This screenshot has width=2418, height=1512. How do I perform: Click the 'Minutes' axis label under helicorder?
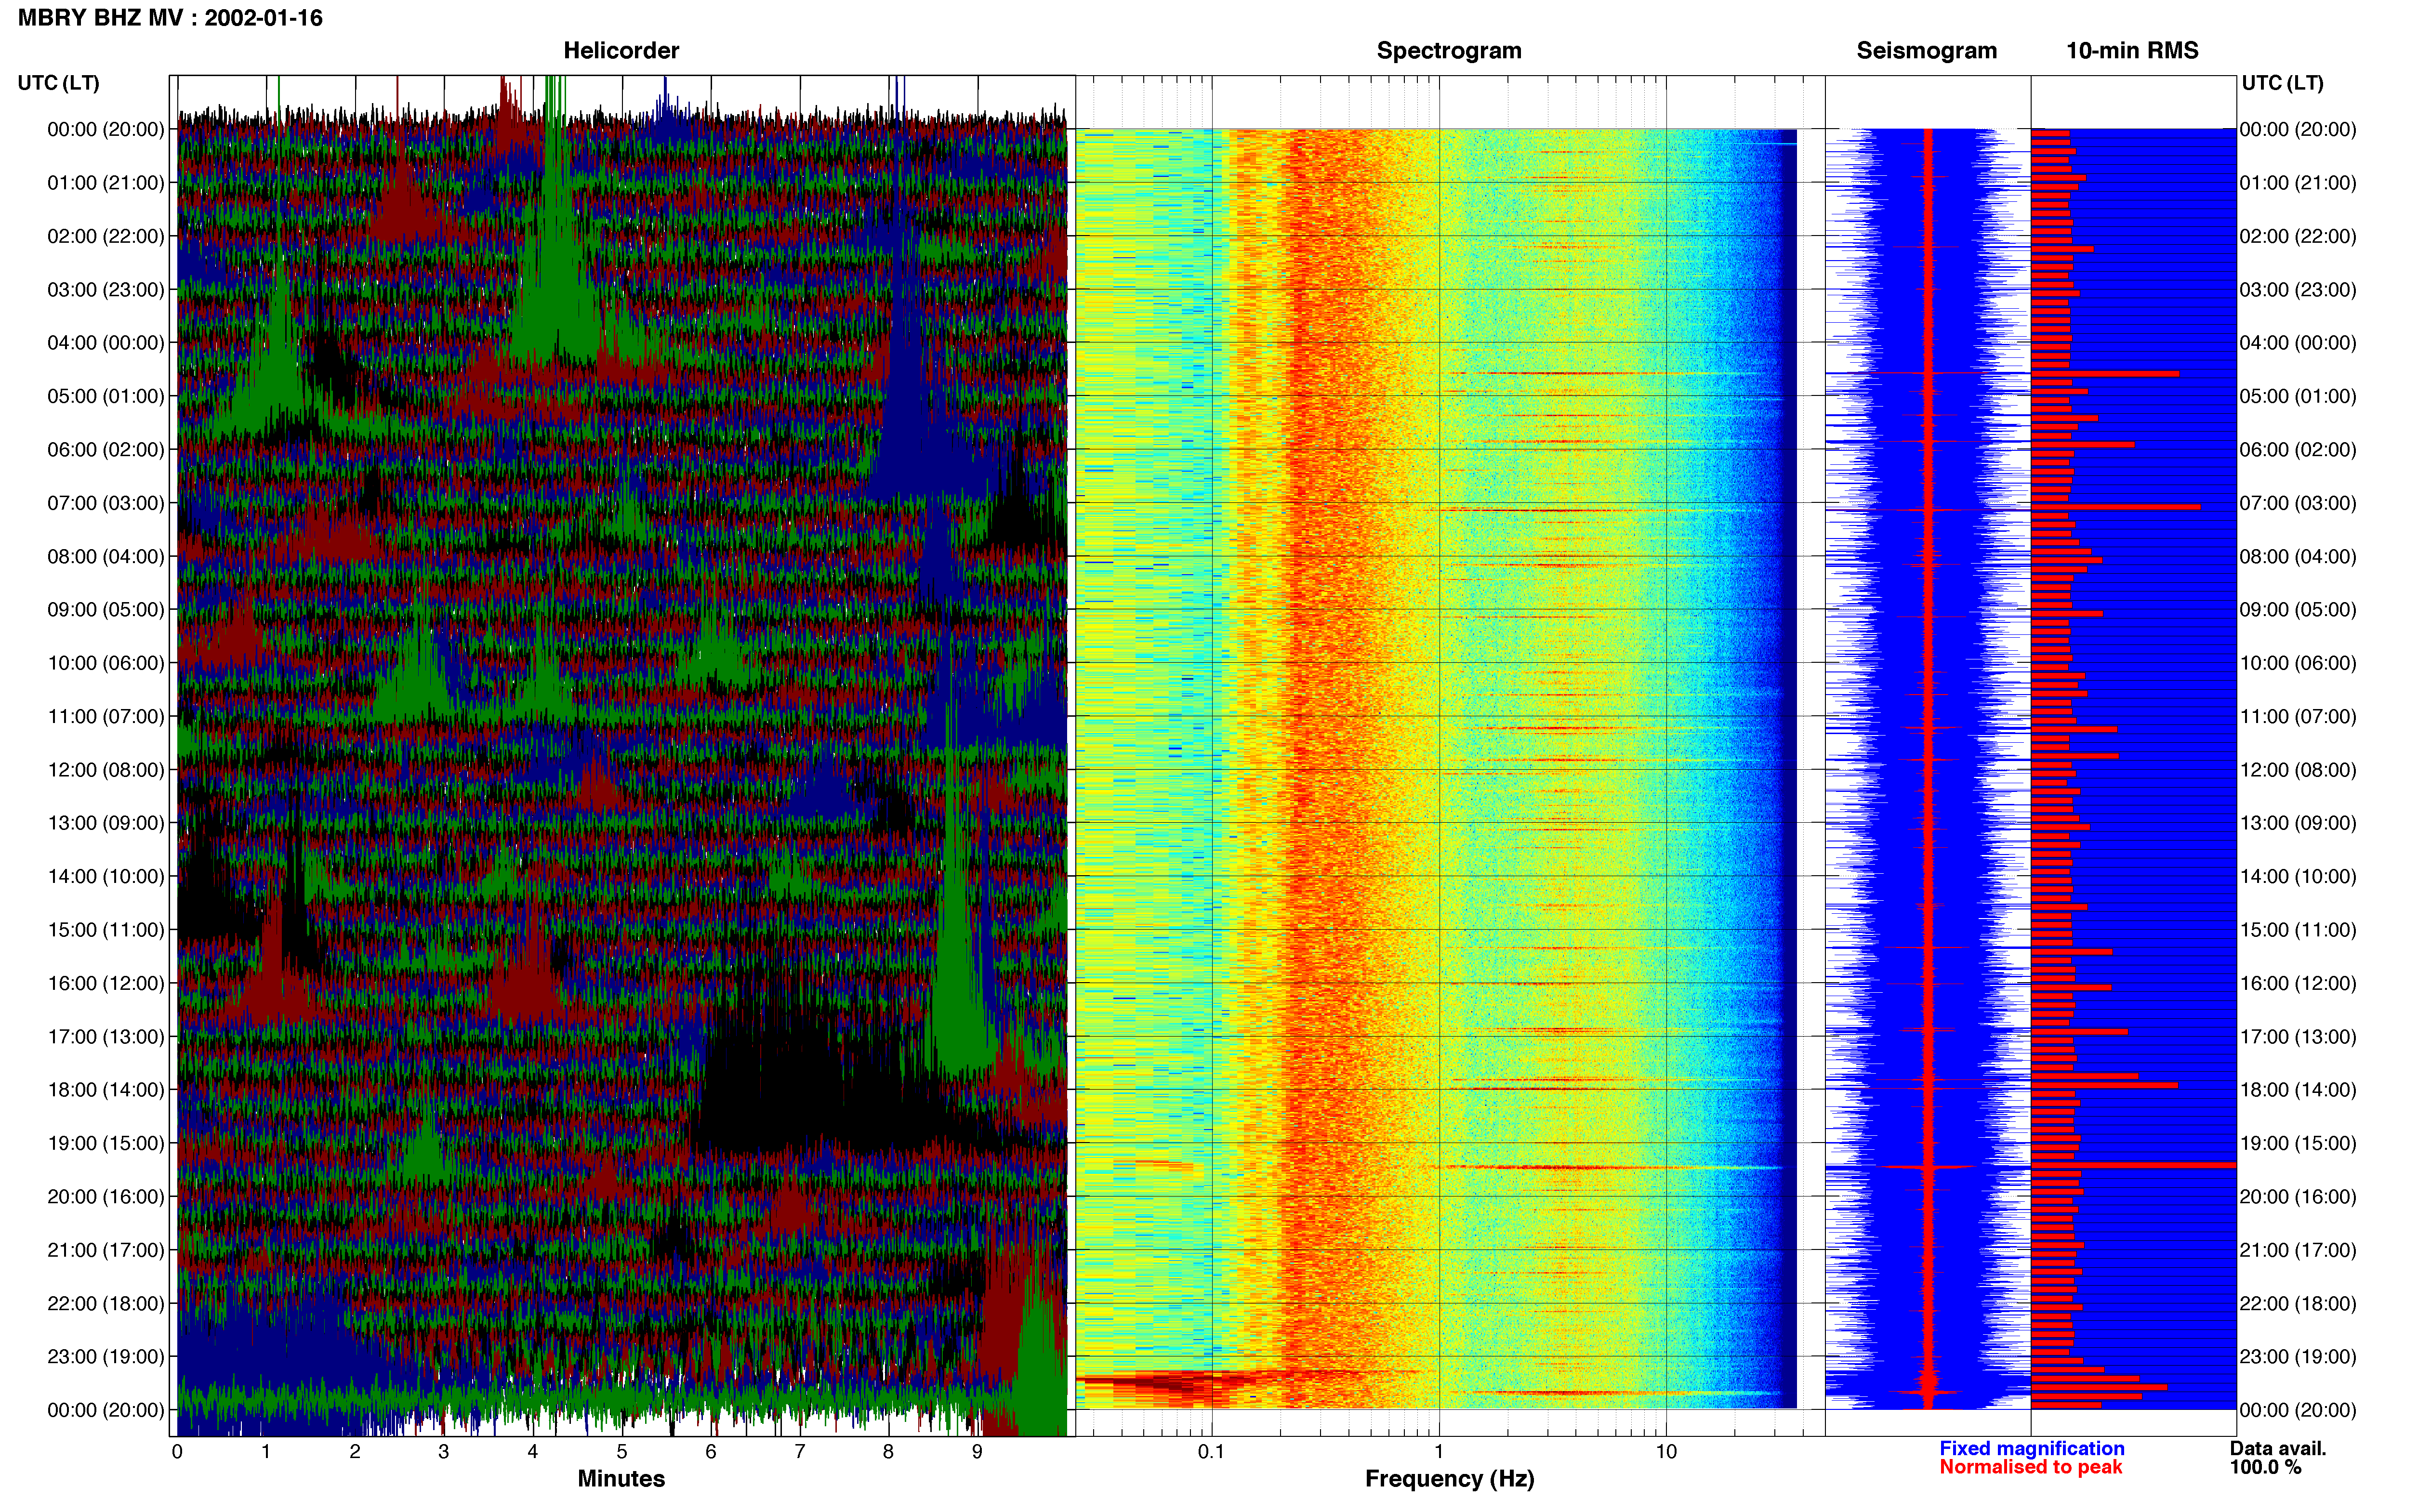click(621, 1479)
